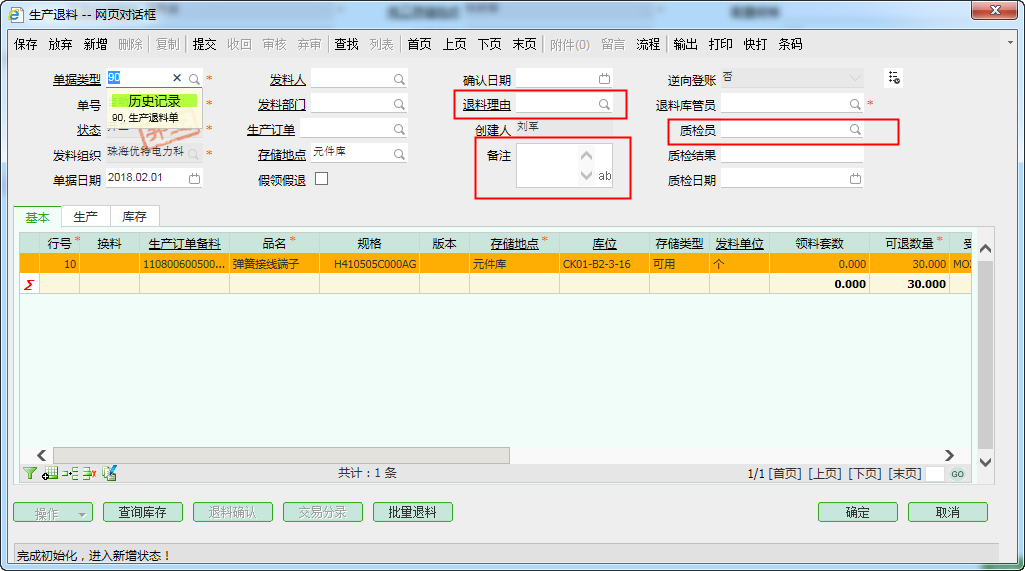Click the 保存 toolbar item
The image size is (1025, 571).
[26, 44]
